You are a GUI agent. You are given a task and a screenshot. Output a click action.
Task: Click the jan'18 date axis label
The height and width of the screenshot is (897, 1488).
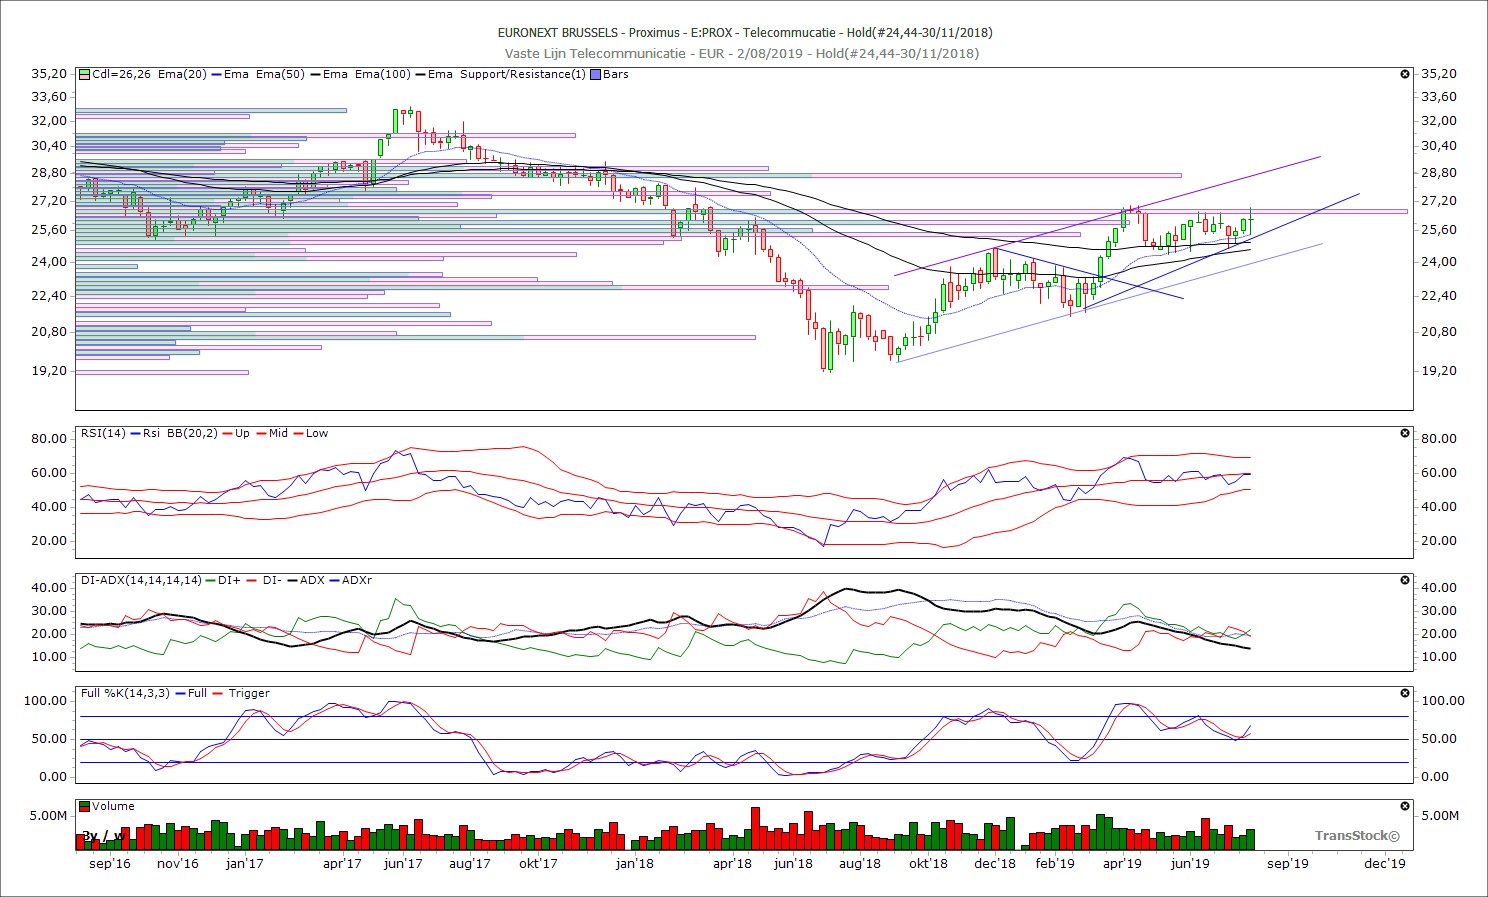(634, 863)
